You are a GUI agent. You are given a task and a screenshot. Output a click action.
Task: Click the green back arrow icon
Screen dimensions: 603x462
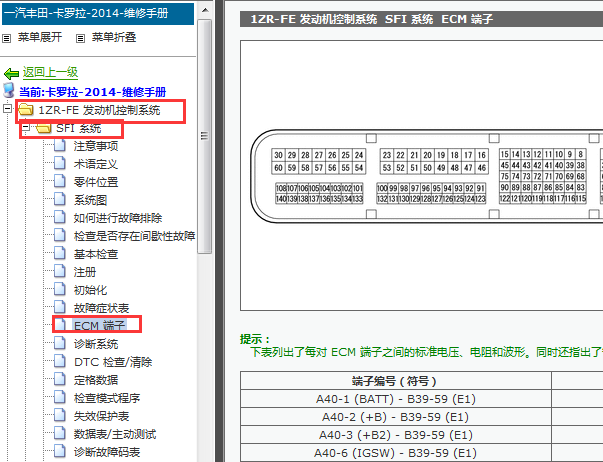click(x=11, y=73)
